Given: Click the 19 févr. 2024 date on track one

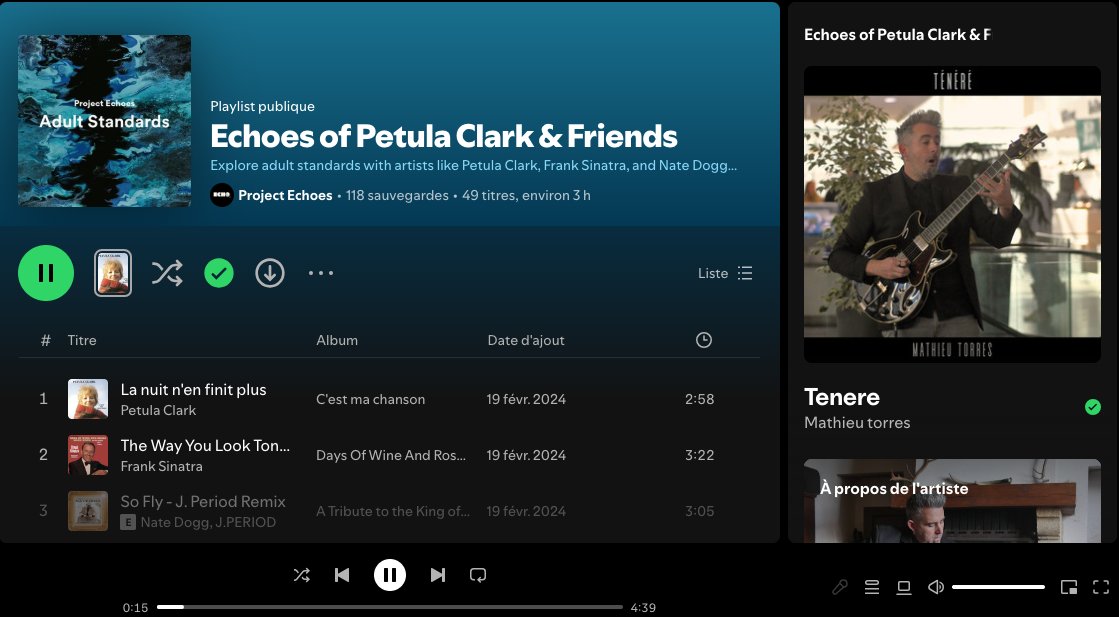Looking at the screenshot, I should pyautogui.click(x=527, y=399).
